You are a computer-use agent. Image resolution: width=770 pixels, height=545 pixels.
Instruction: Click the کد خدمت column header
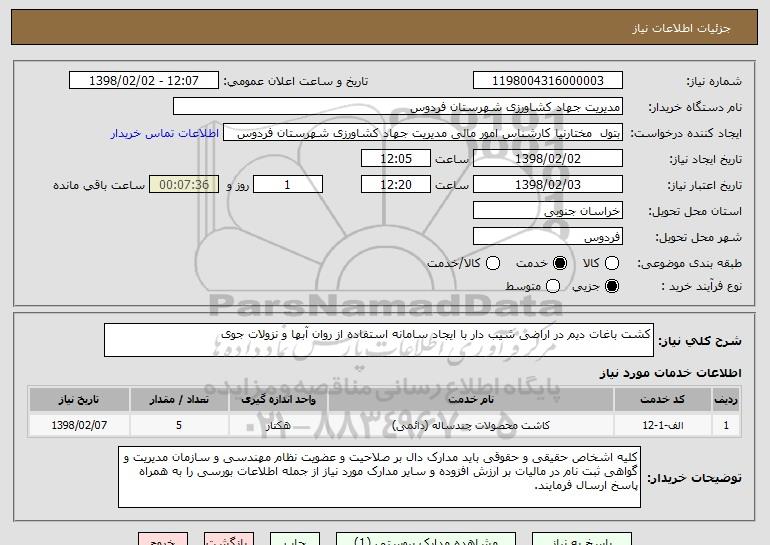[x=662, y=399]
